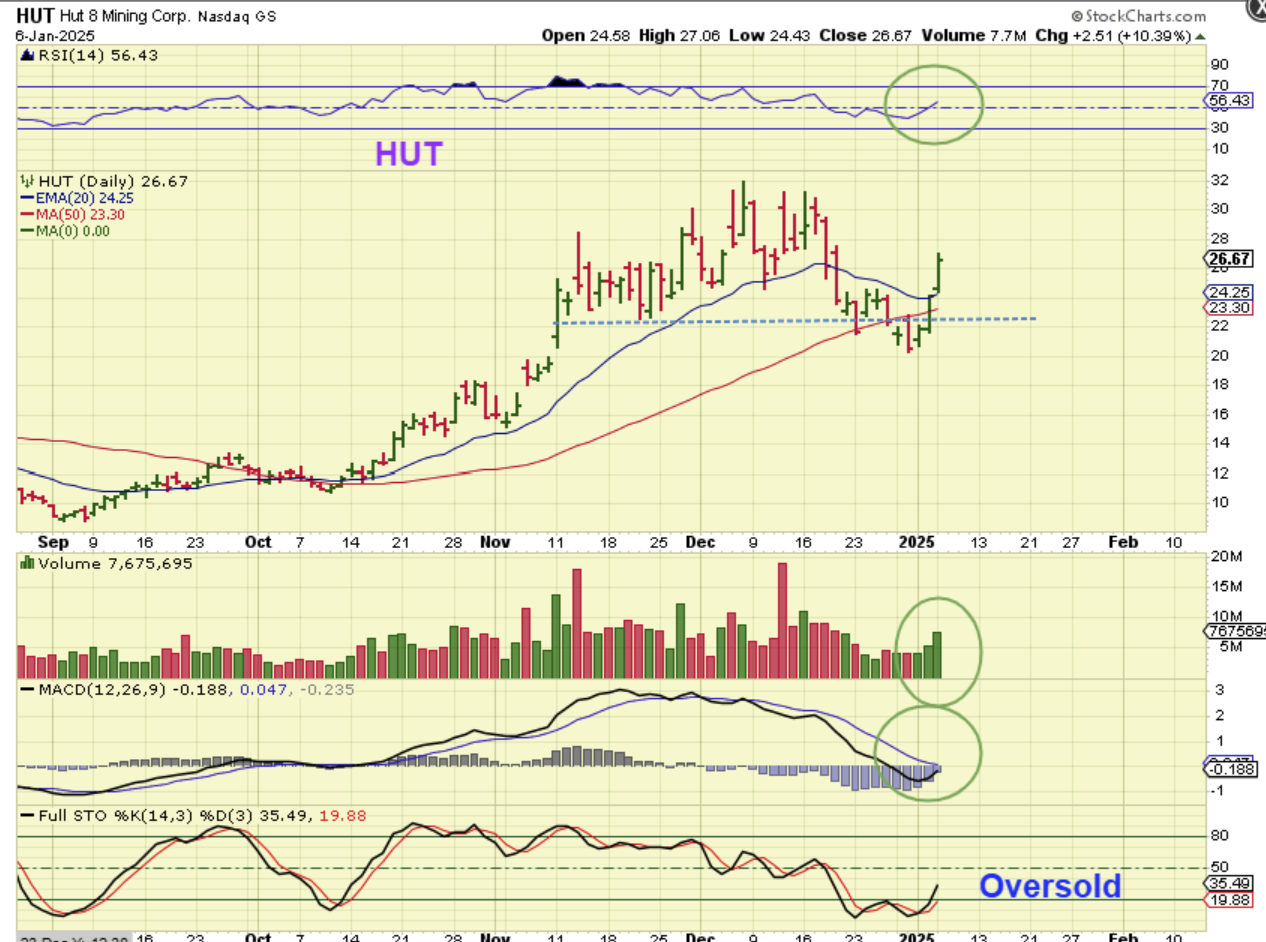Select the Volume 7,675,695 panel legend
This screenshot has height=942, width=1266.
point(106,563)
